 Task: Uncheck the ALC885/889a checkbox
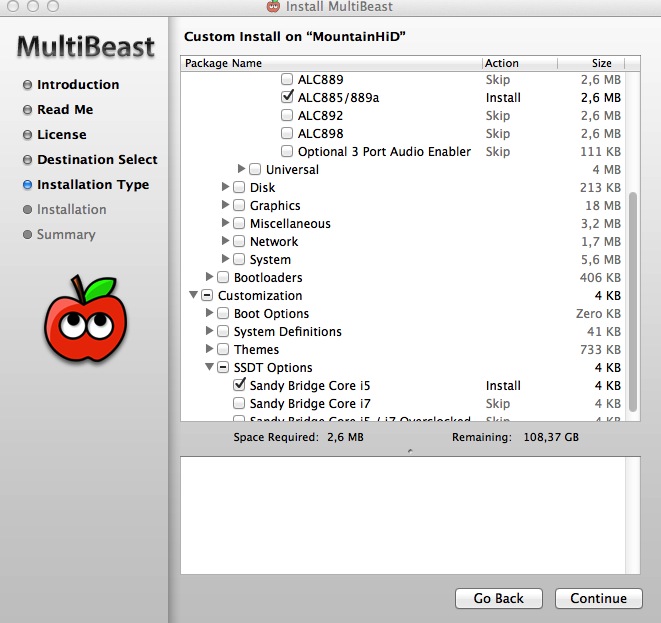pos(287,97)
